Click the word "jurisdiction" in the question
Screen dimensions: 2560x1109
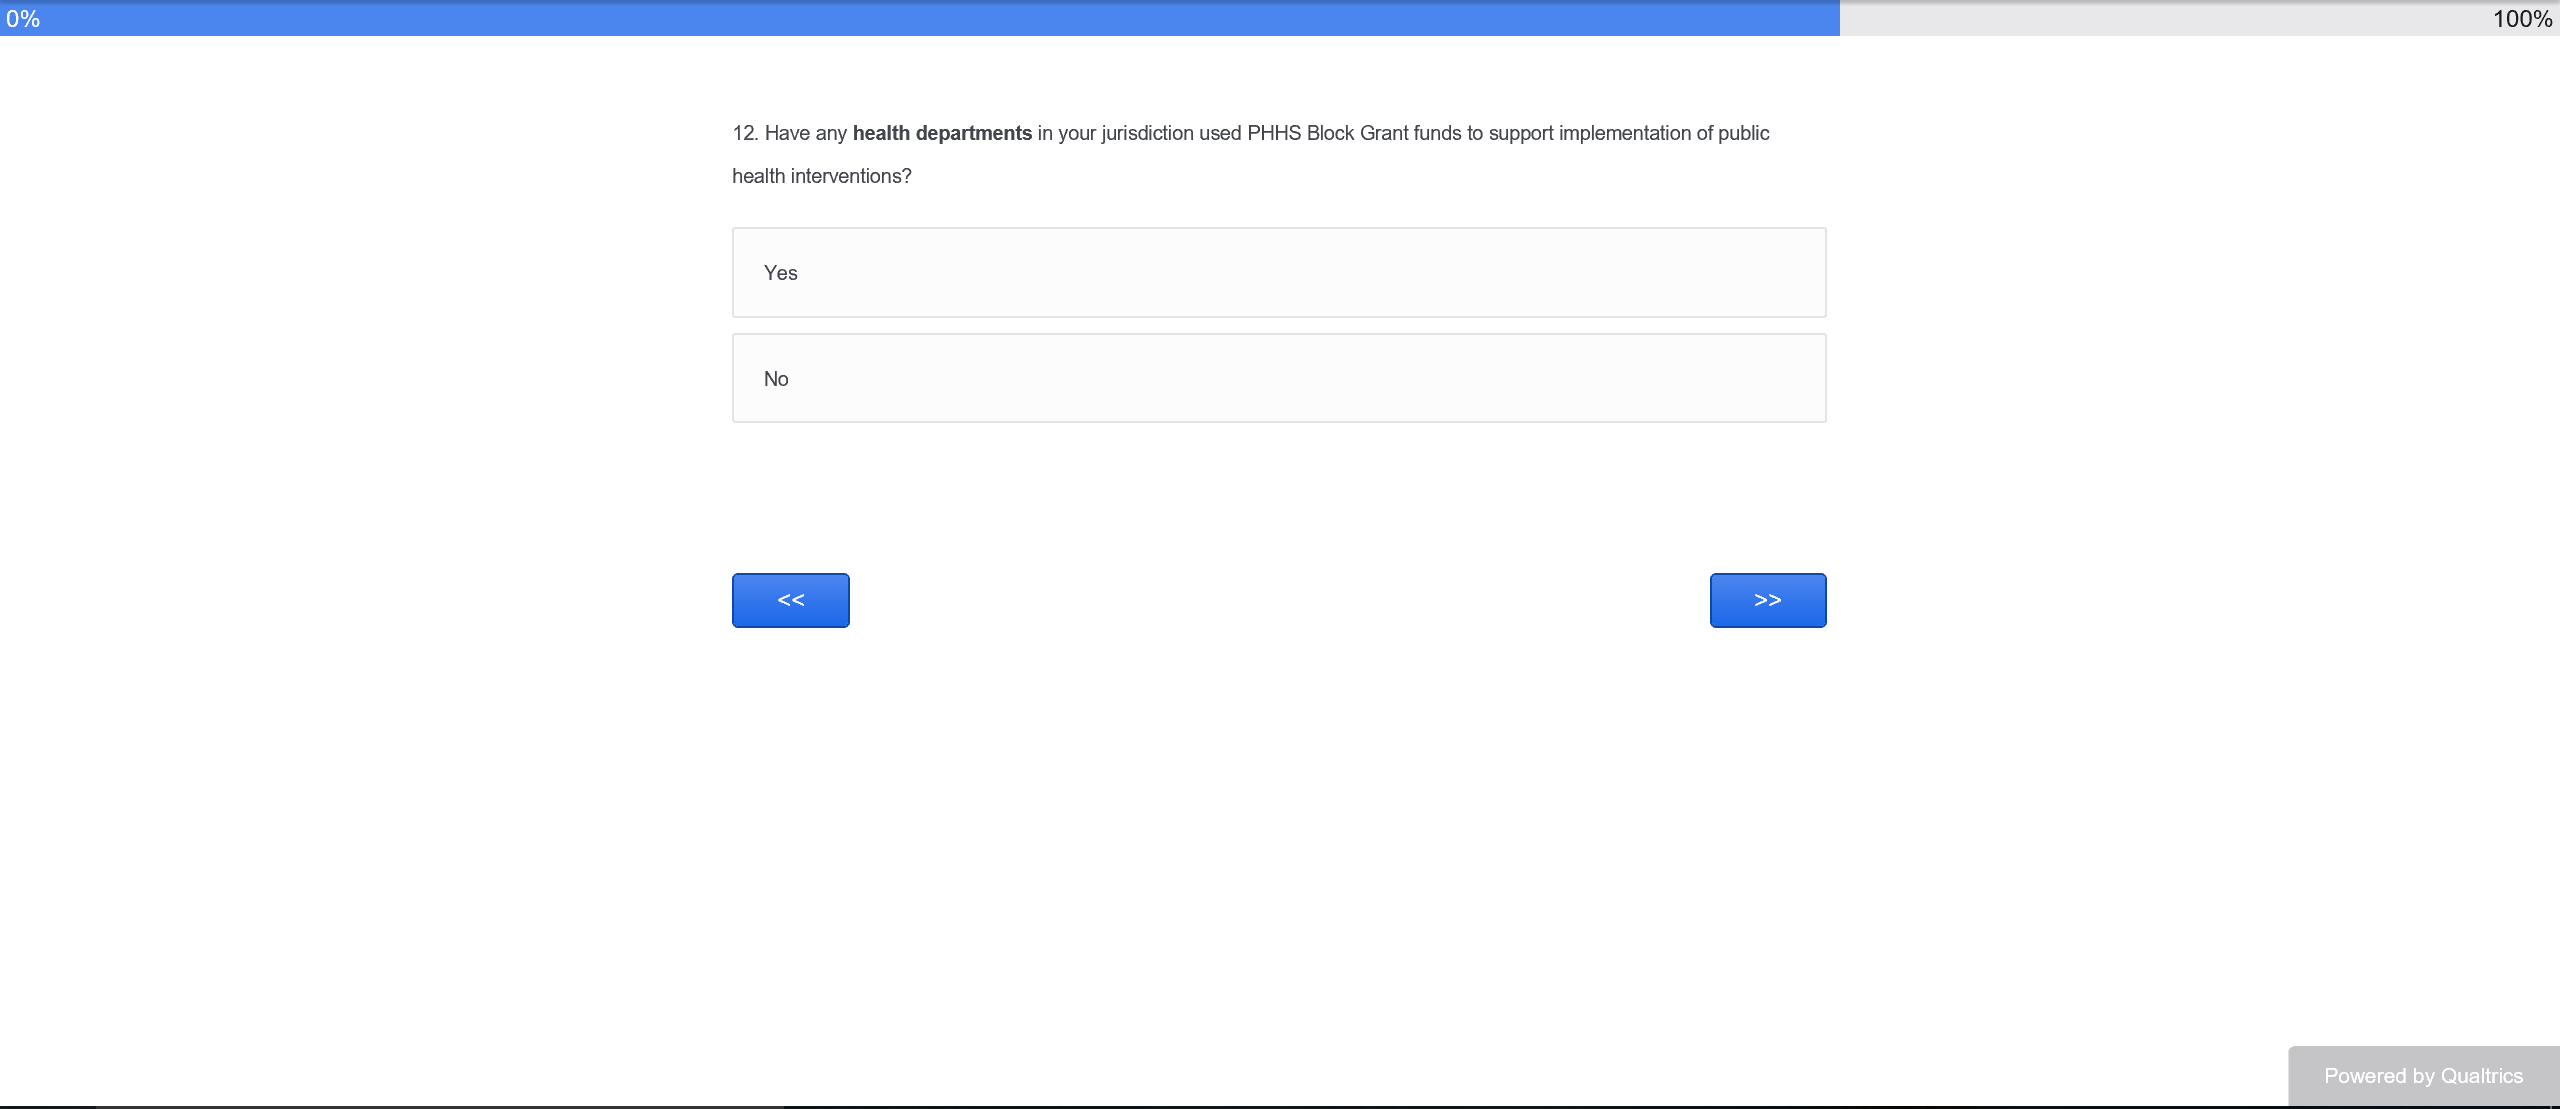pos(1147,133)
